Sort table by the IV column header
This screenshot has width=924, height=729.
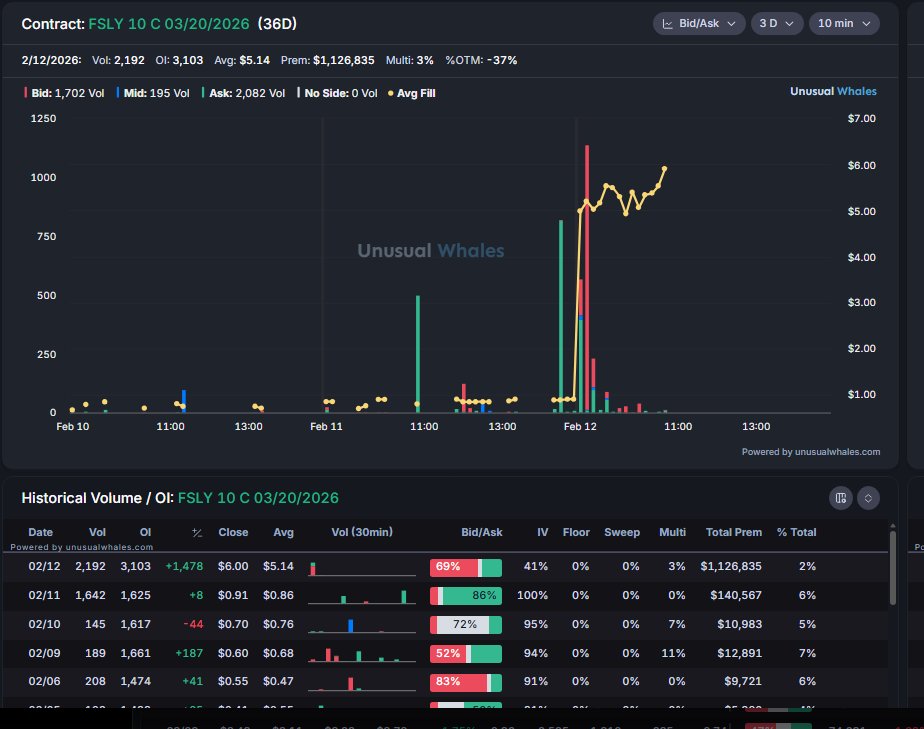pyautogui.click(x=542, y=533)
